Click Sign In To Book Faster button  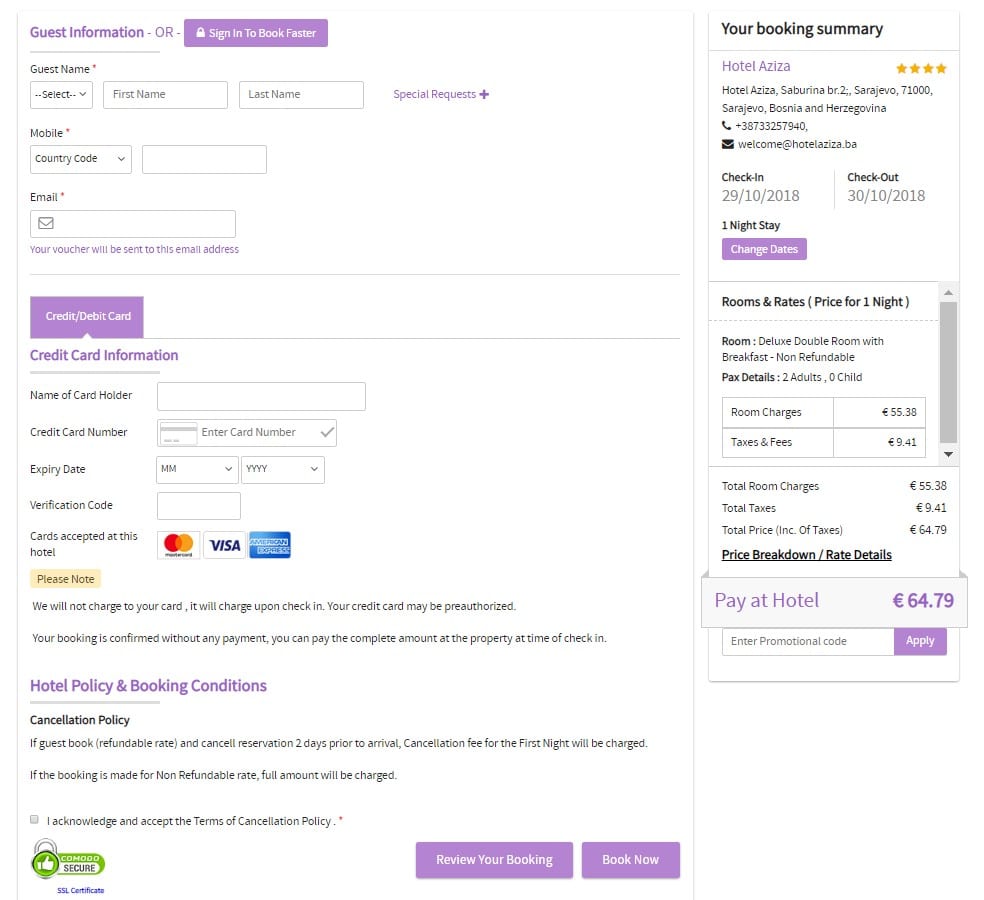pos(256,33)
